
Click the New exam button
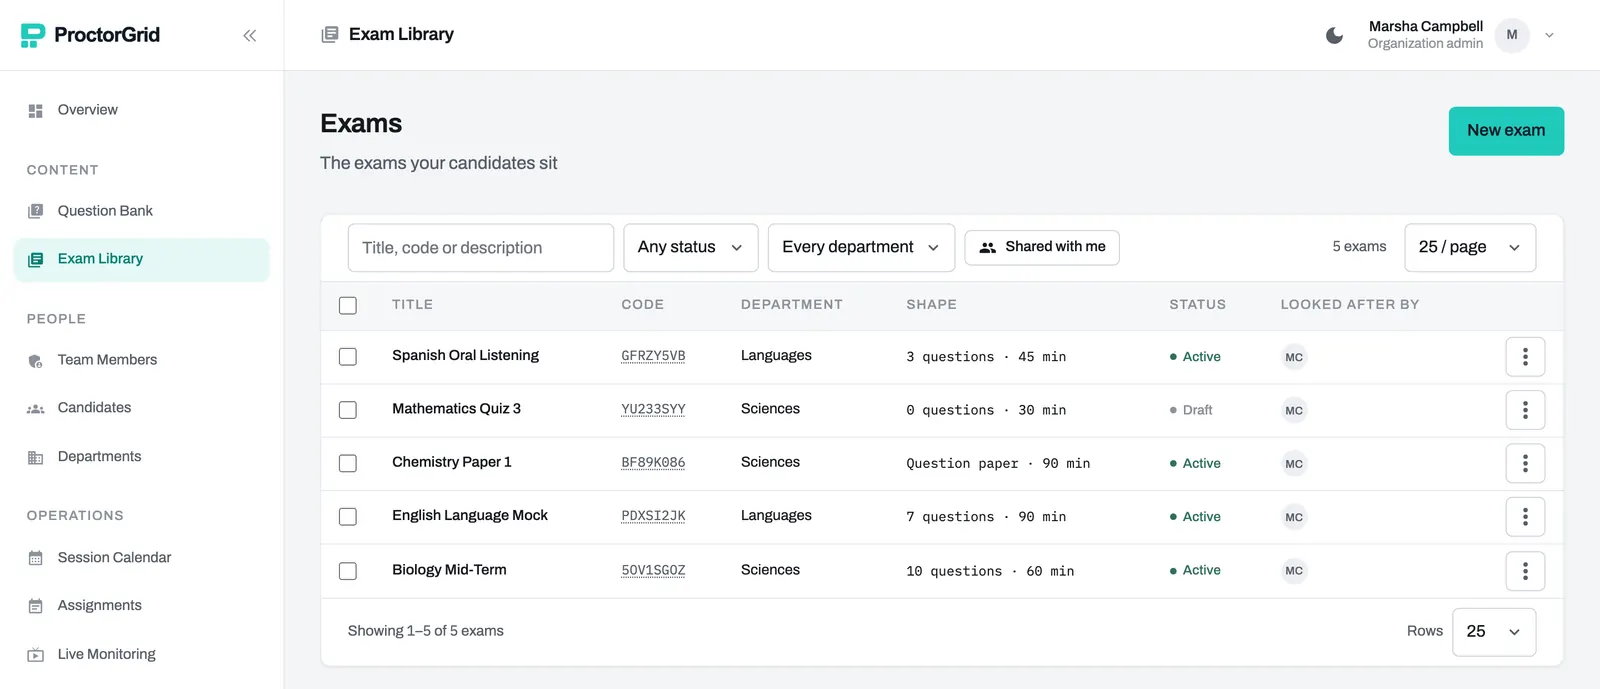click(x=1506, y=131)
